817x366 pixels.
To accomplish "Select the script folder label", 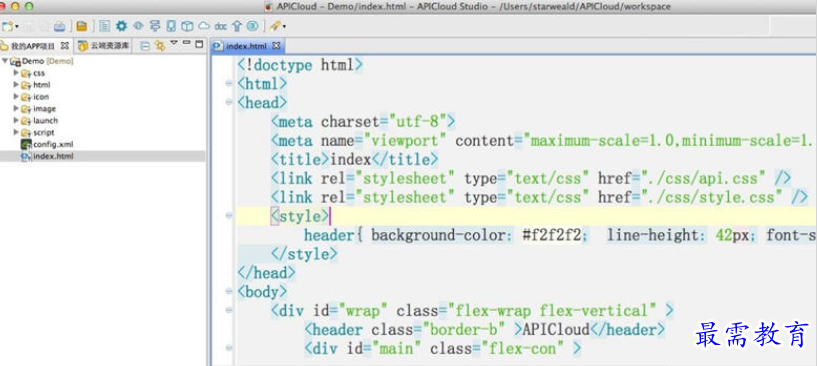I will [43, 133].
